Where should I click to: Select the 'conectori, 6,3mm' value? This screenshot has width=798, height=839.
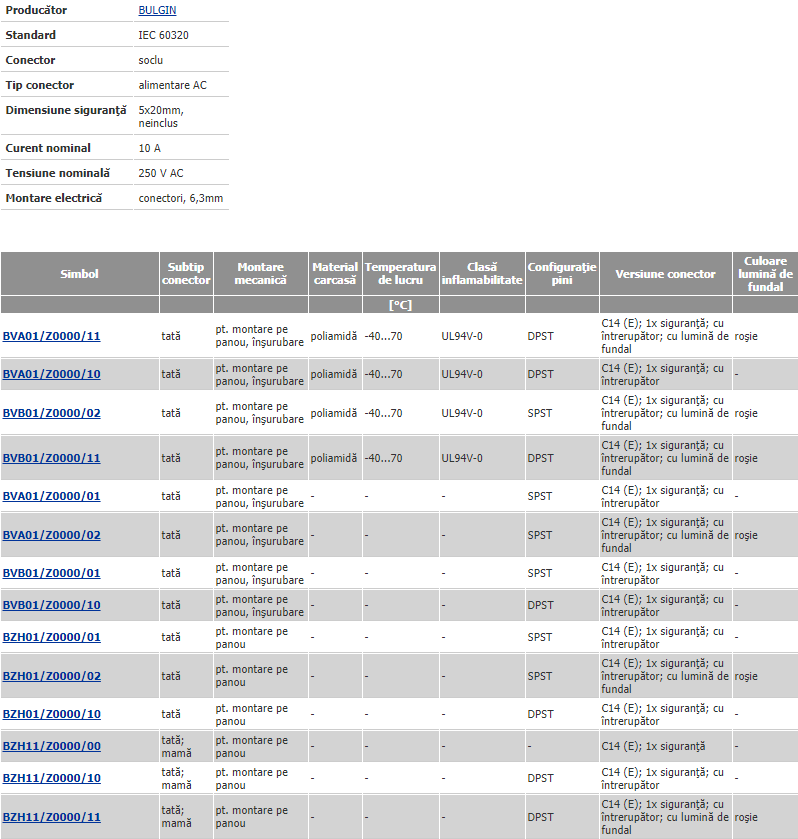[180, 199]
